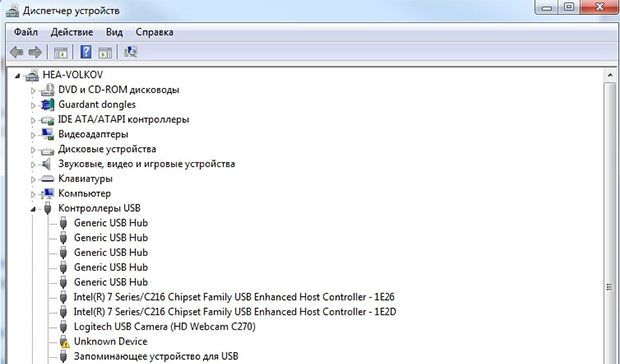Click Scan for hardware changes icon
Image resolution: width=620 pixels, height=364 pixels.
click(130, 52)
